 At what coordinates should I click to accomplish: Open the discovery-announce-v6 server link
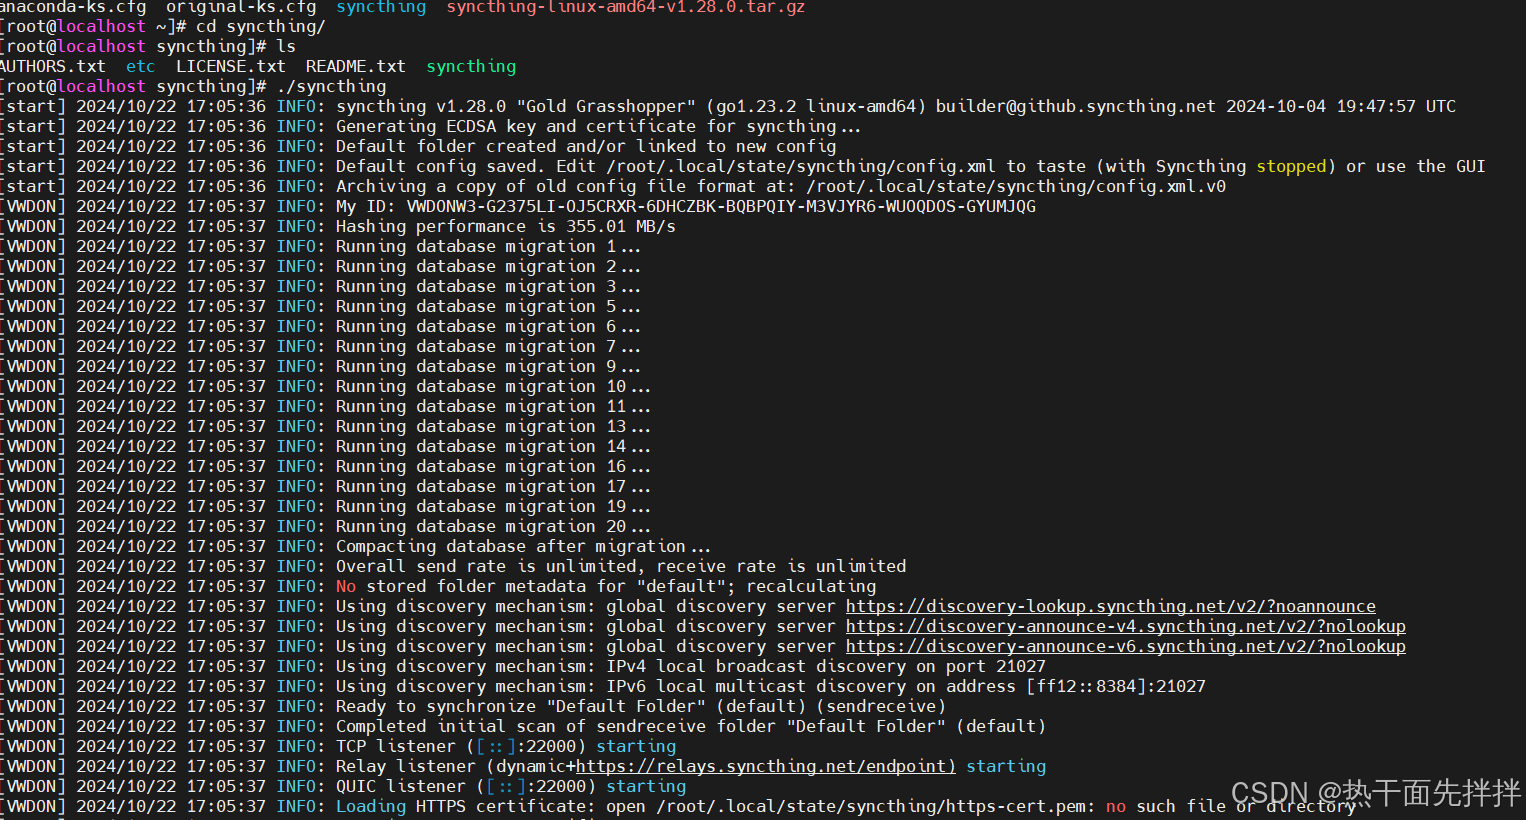point(1126,646)
